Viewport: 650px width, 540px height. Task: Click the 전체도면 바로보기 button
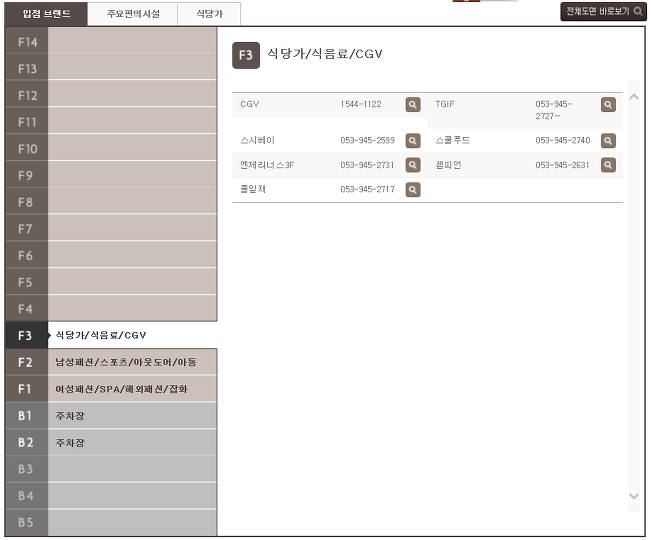(603, 12)
